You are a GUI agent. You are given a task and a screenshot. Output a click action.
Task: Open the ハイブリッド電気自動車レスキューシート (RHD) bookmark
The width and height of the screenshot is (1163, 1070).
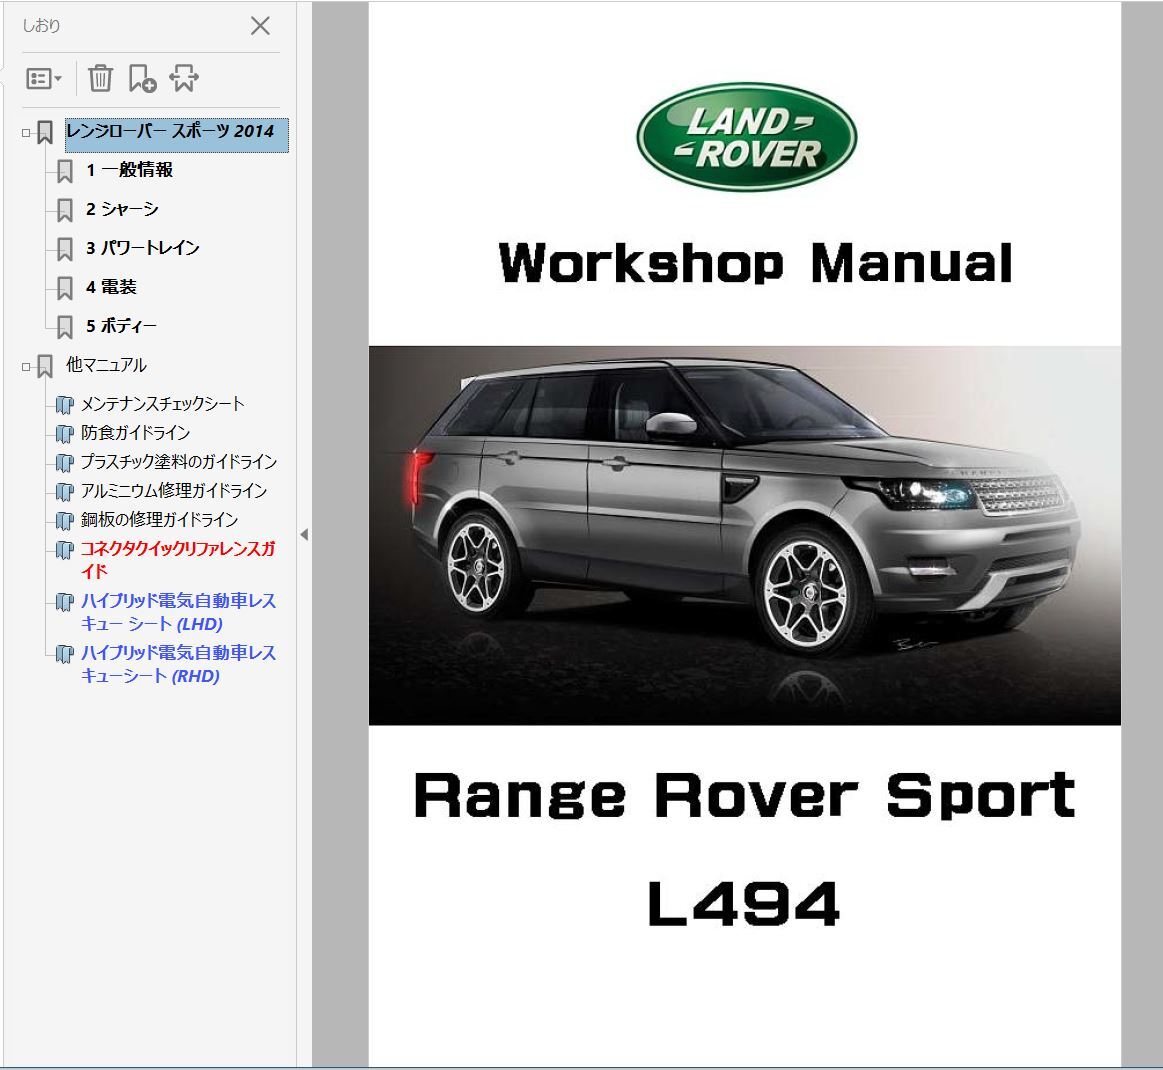178,664
